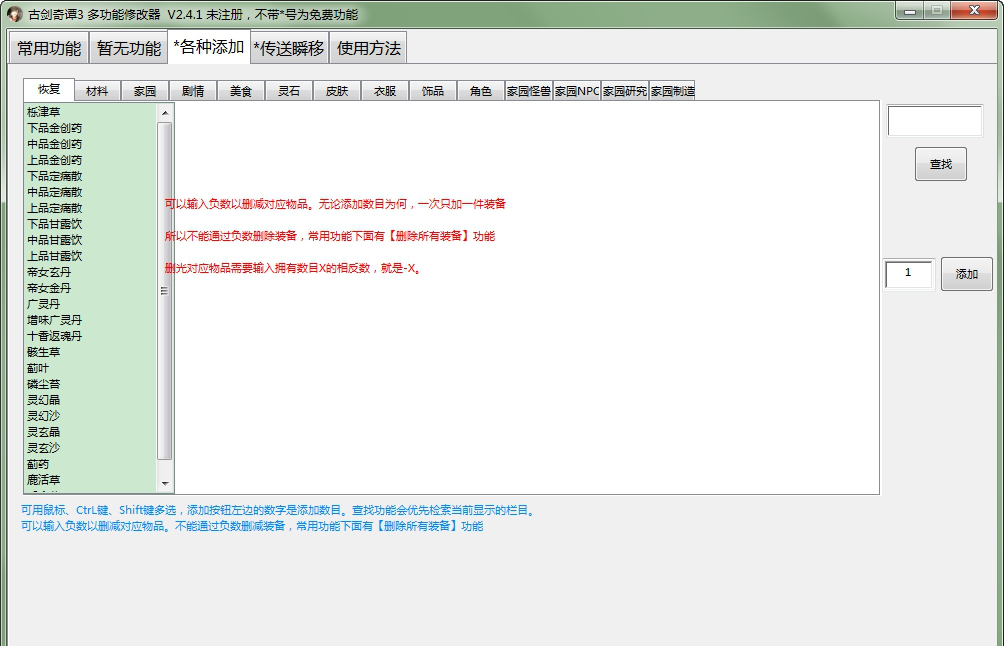Screen dimensions: 1004x671
Task: Click the 查找 search button
Action: tap(941, 164)
